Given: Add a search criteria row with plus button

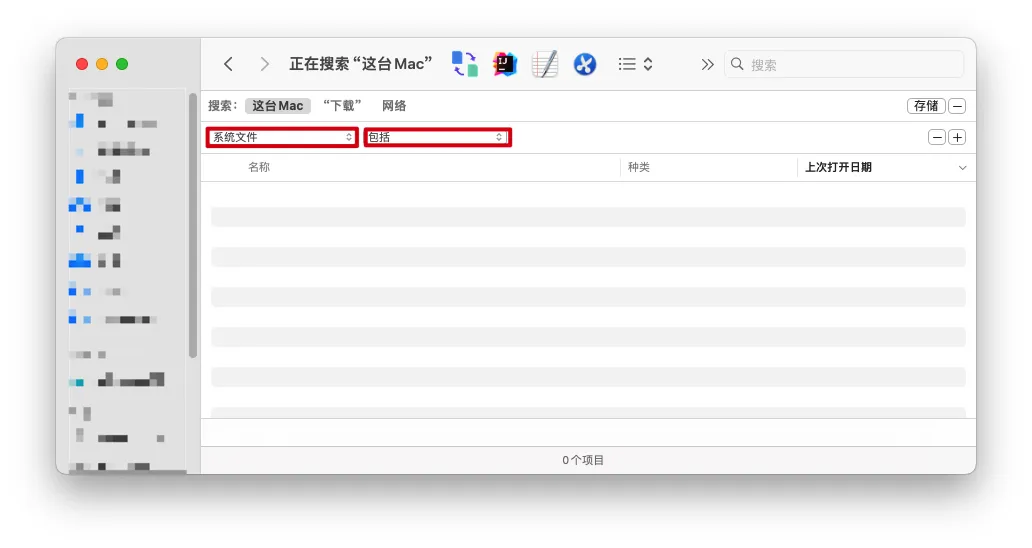Looking at the screenshot, I should 957,138.
